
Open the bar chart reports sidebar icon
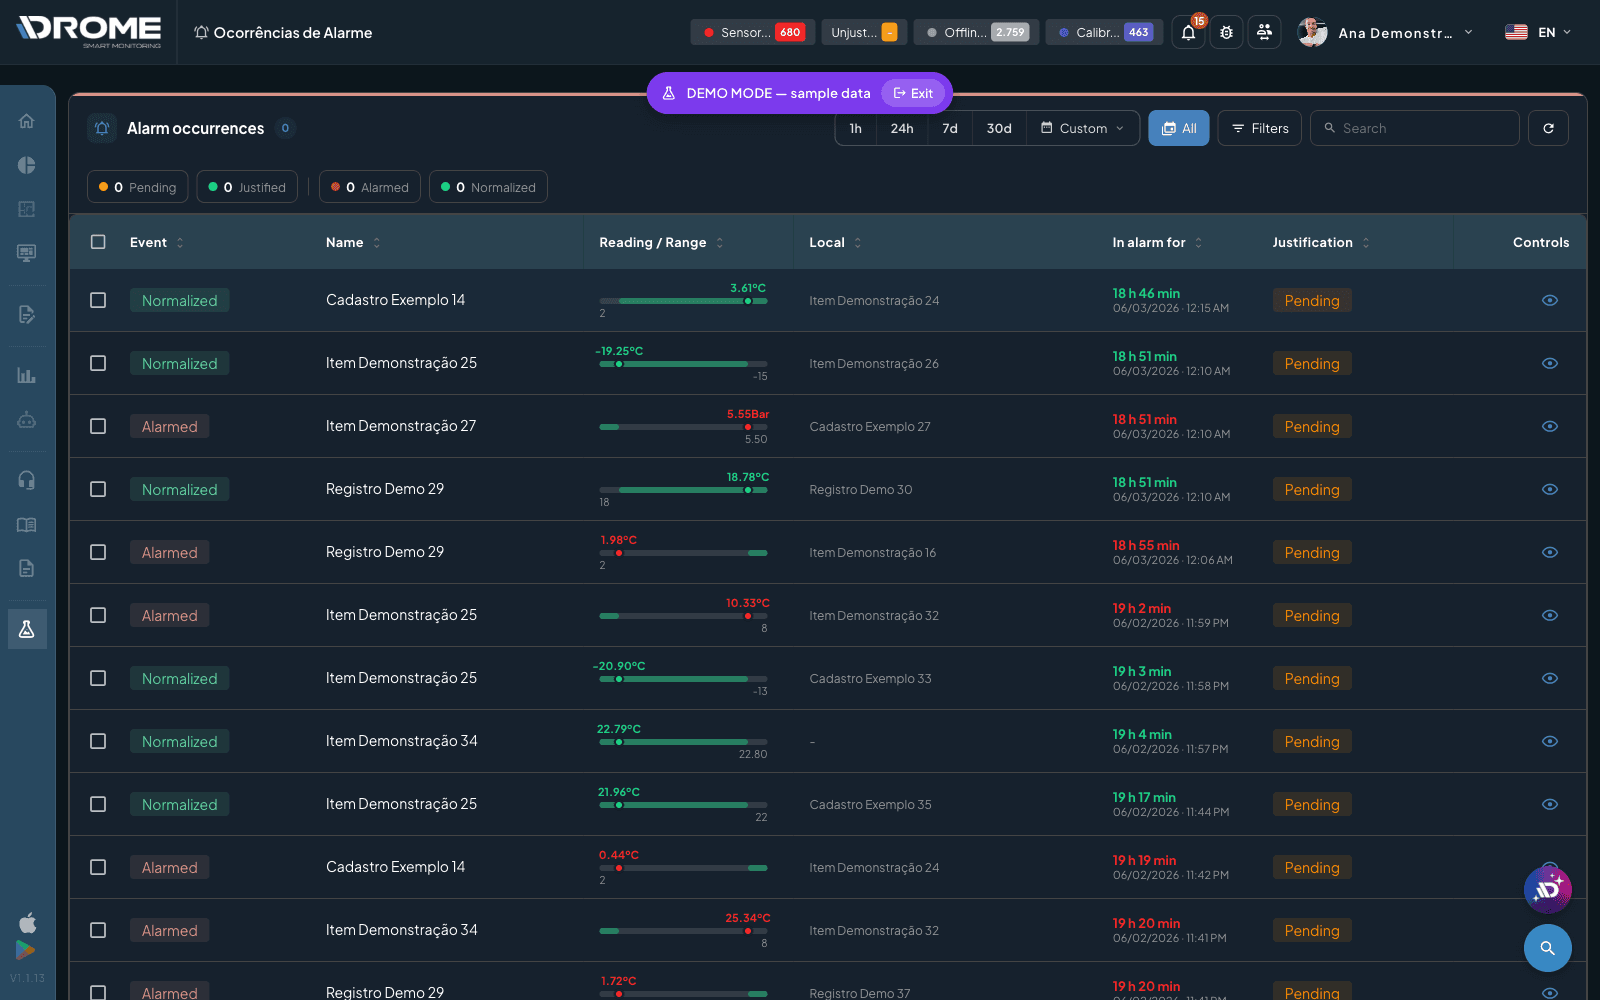click(27, 376)
